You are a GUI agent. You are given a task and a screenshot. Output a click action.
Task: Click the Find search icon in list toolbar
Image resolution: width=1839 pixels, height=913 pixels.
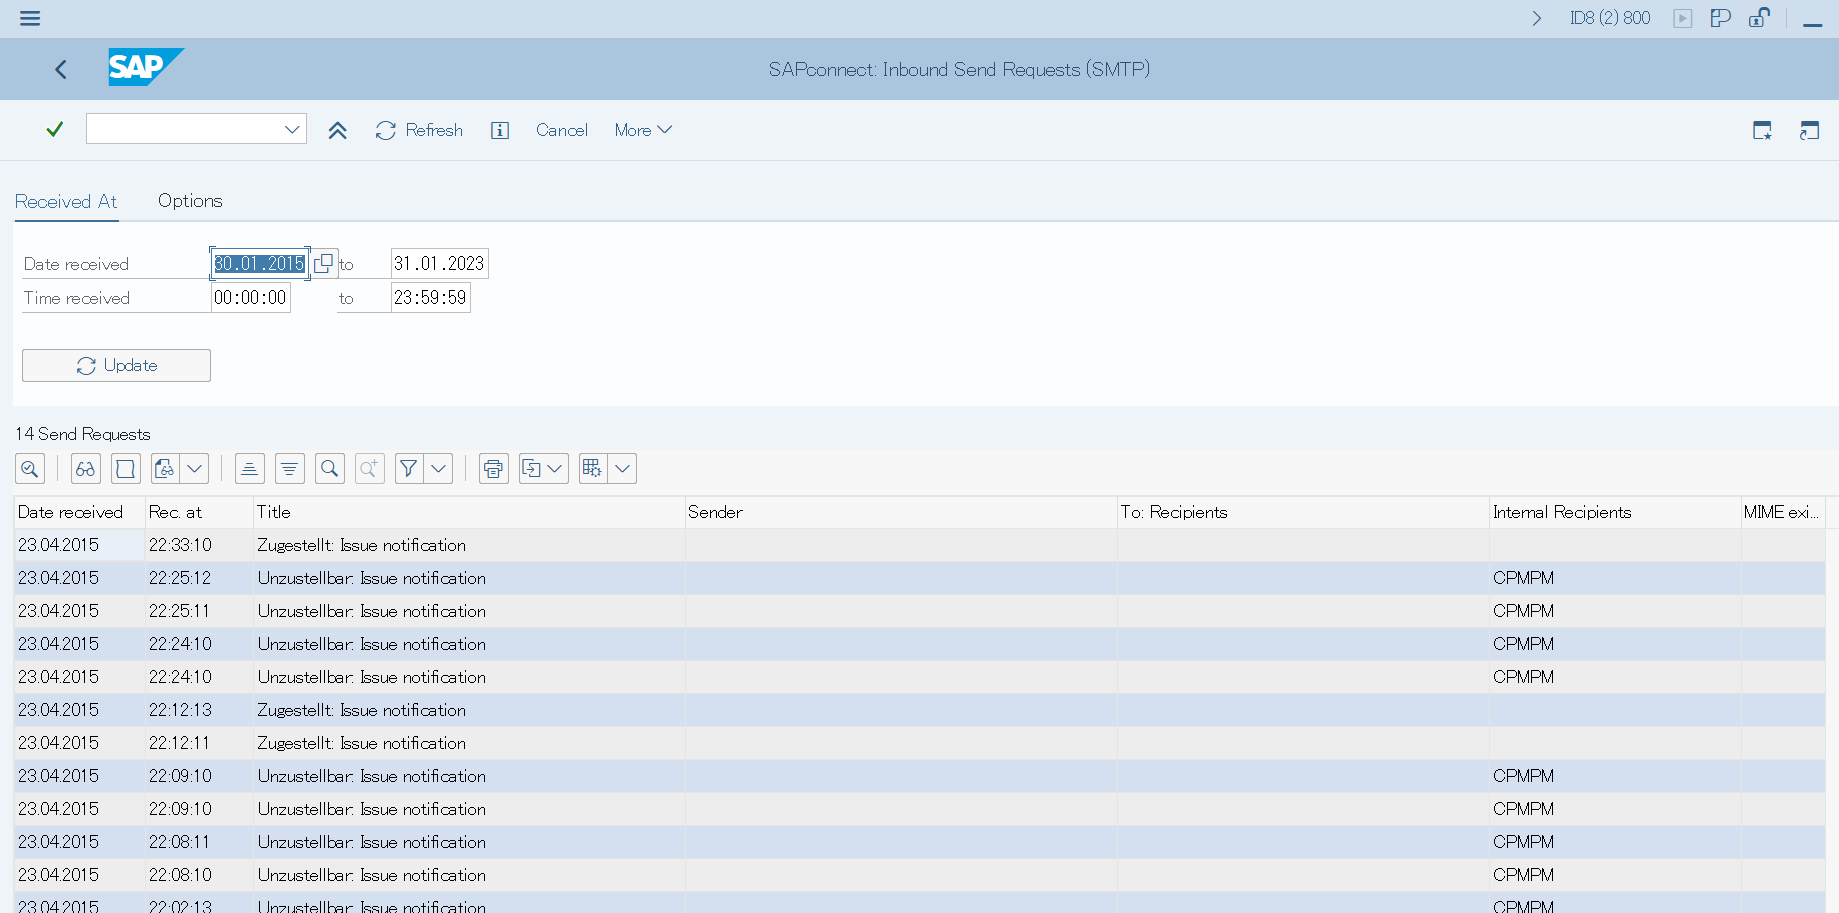[x=329, y=469]
